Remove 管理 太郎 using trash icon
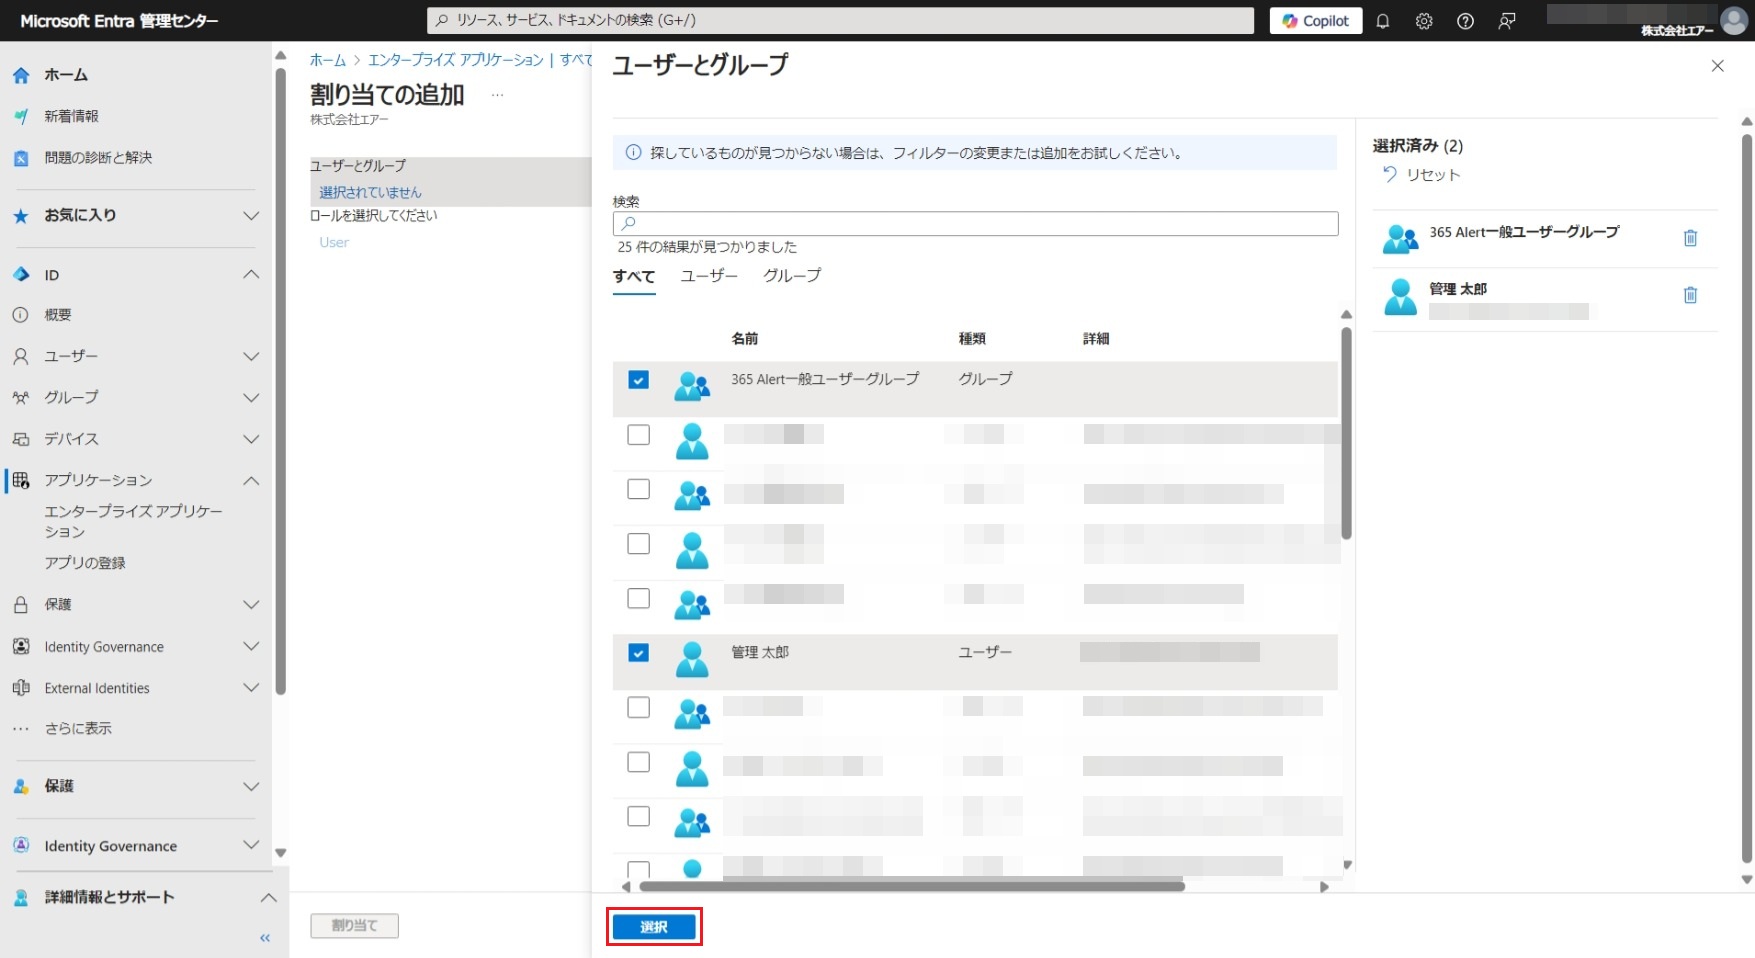Screen dimensions: 1755x958 1690,295
